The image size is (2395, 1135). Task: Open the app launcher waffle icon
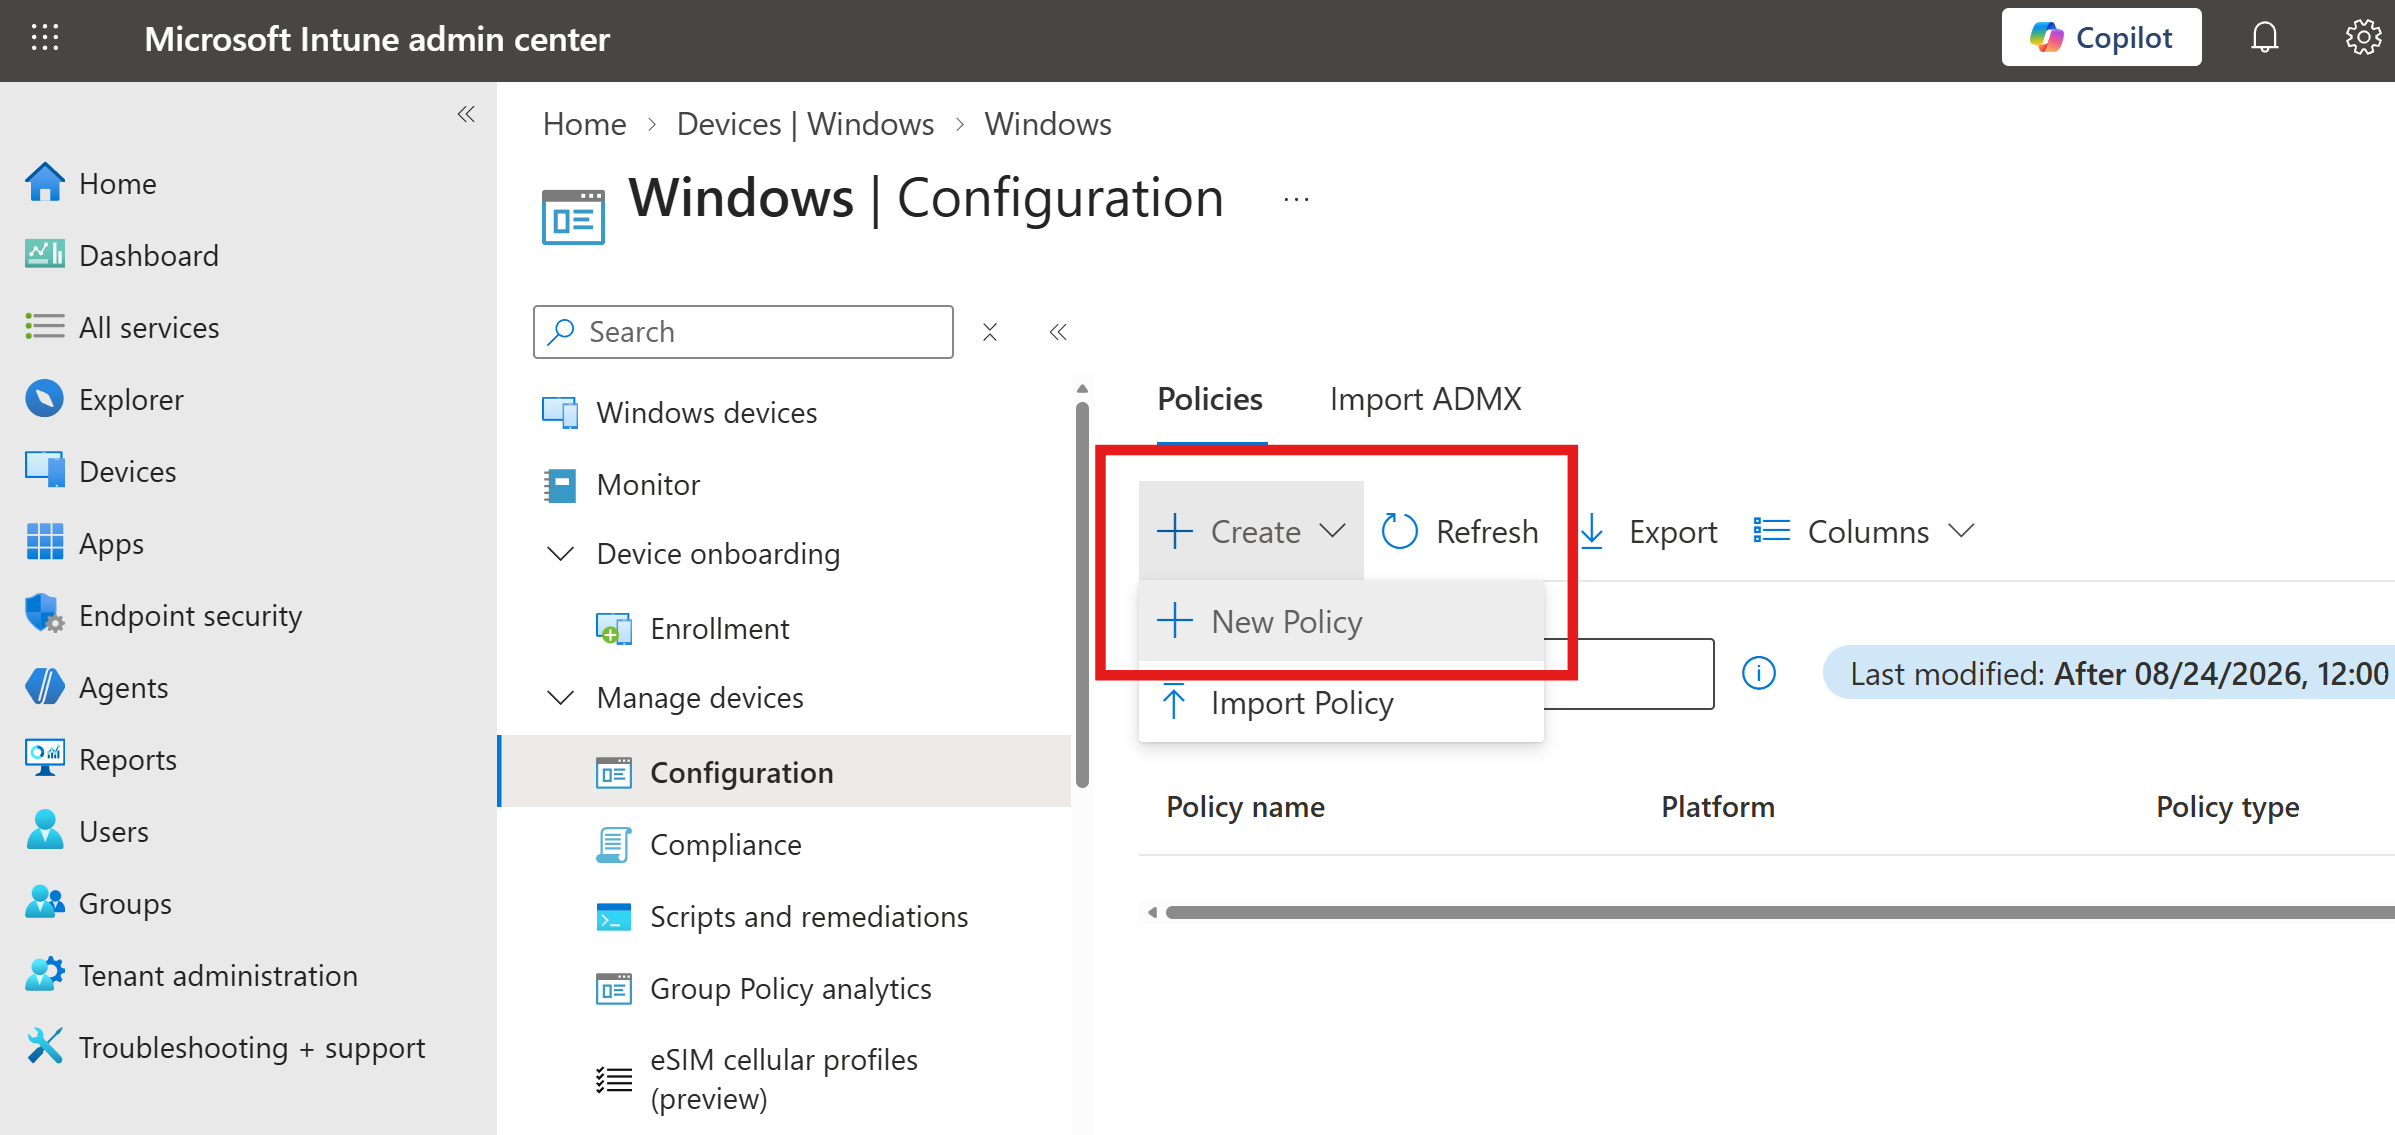tap(45, 38)
